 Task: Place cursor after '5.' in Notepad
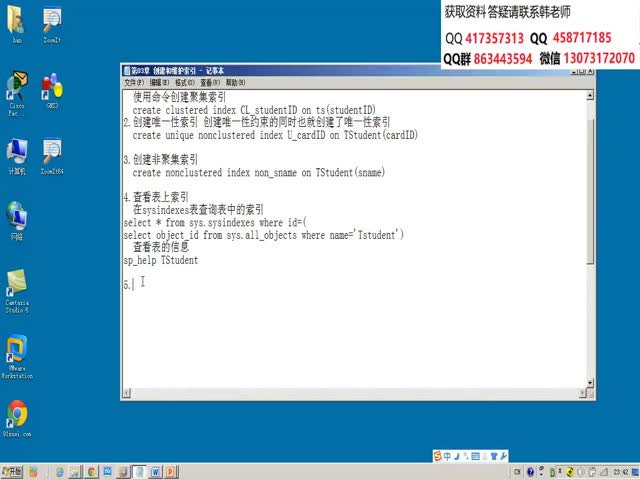point(133,285)
